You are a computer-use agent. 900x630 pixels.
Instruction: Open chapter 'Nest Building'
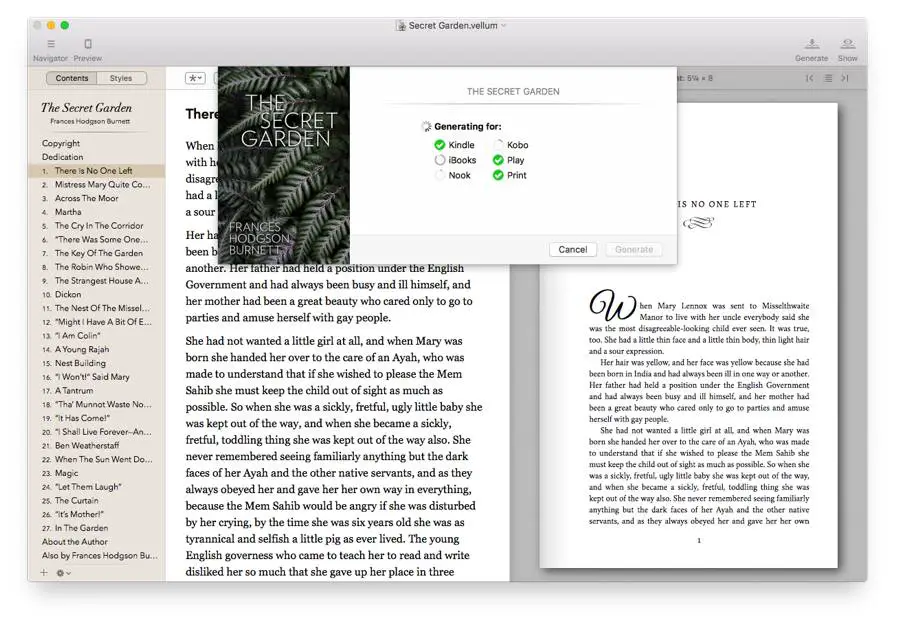(96, 363)
